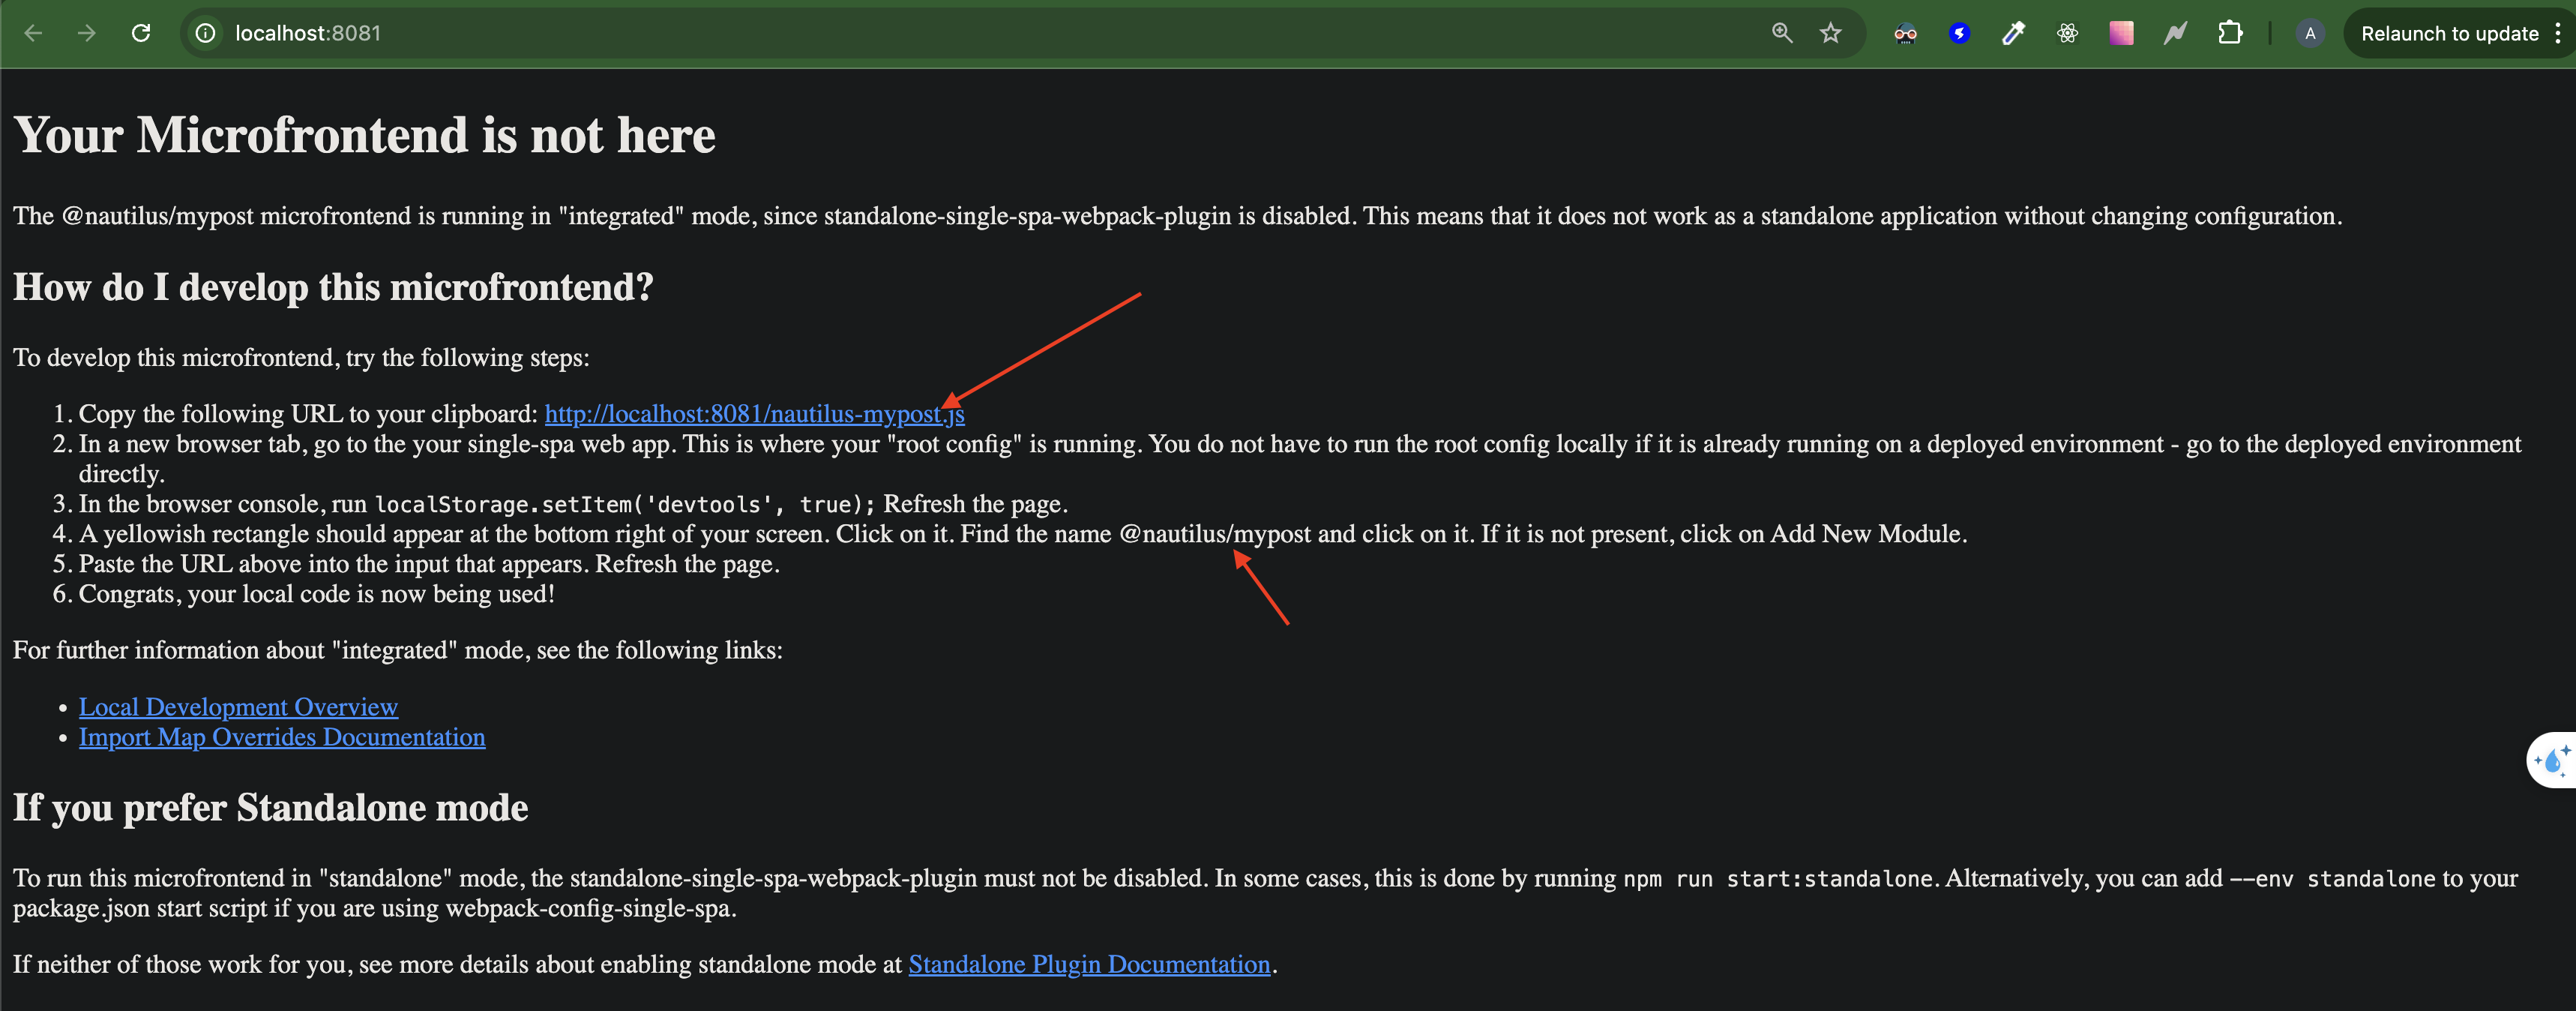
Task: Open the page zoom magnifier icon
Action: coord(1781,33)
